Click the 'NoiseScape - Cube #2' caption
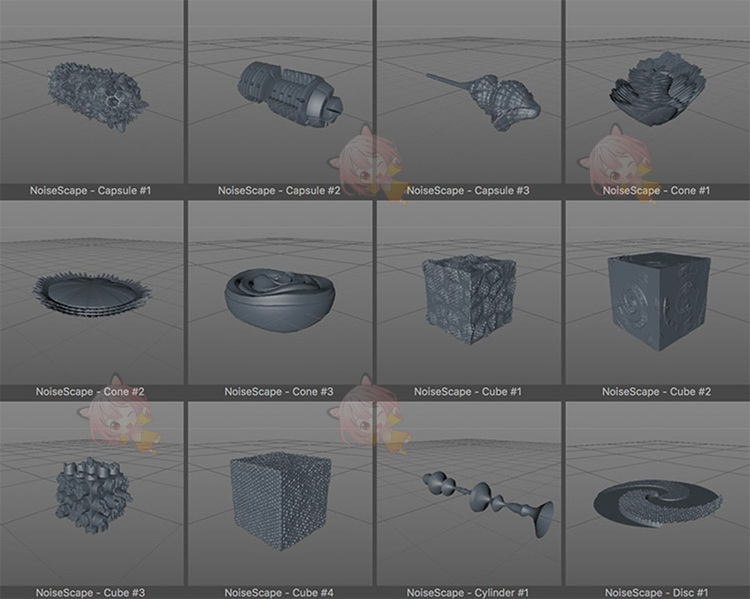The height and width of the screenshot is (599, 750). 656,391
